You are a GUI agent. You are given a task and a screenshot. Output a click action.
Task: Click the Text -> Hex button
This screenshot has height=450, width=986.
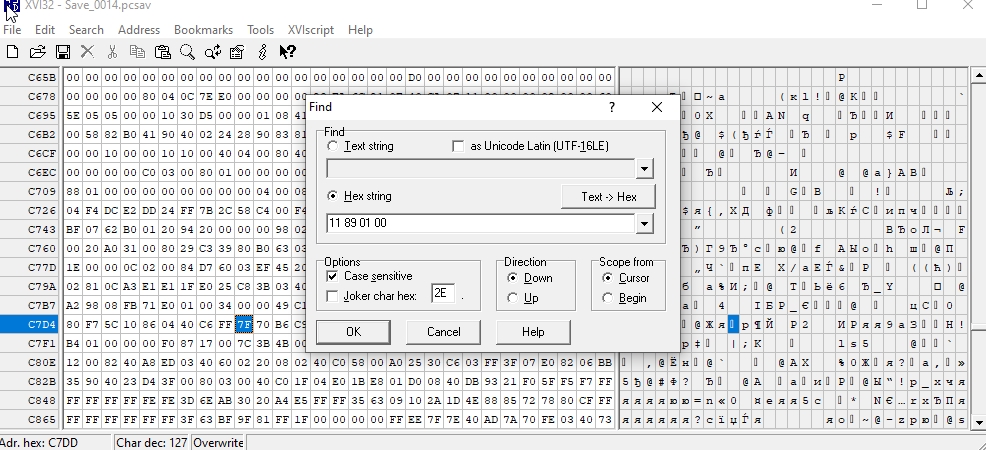tap(609, 197)
